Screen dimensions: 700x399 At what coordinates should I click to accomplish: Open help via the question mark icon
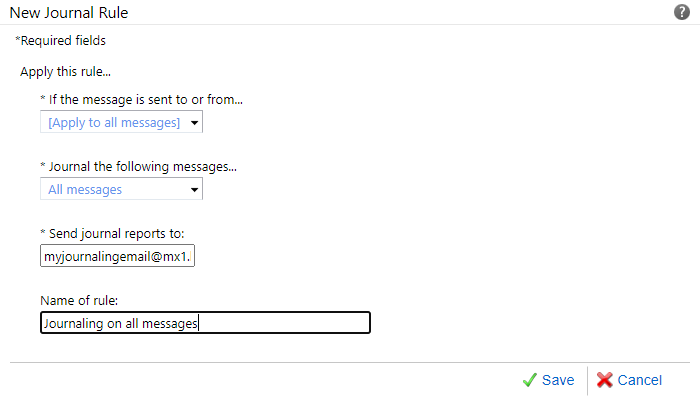point(681,12)
